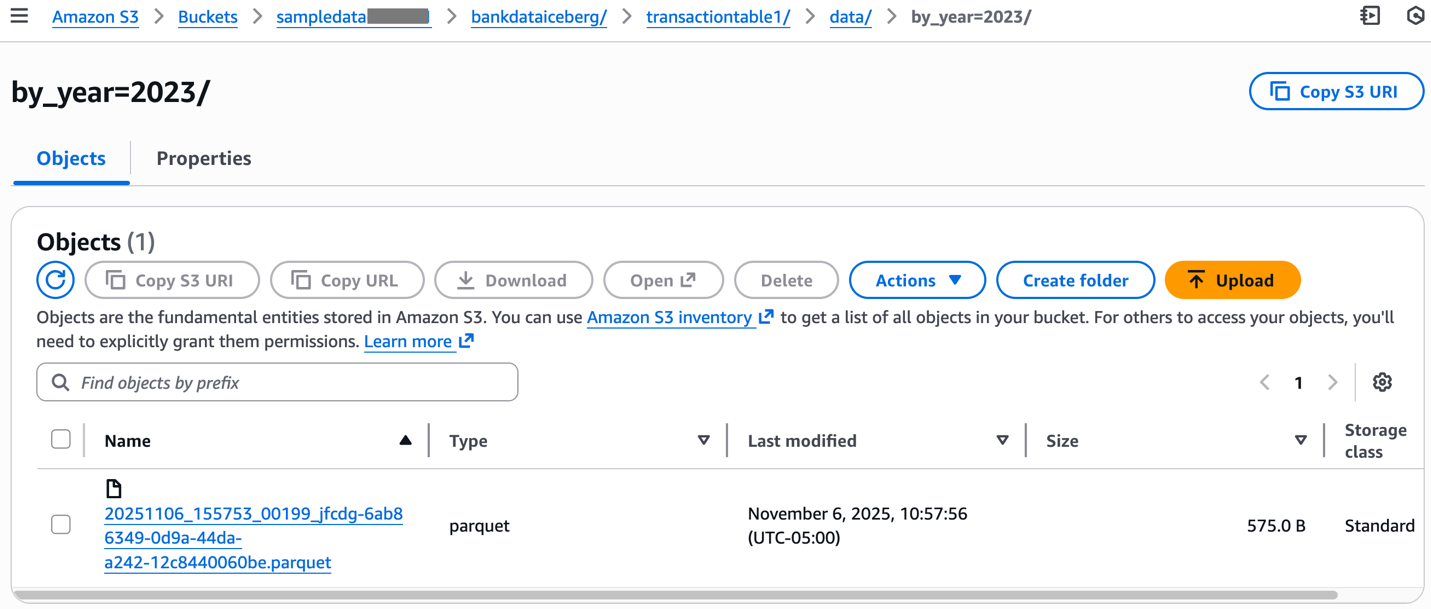Launch AWS CloudShell from the top bar

tap(1369, 15)
